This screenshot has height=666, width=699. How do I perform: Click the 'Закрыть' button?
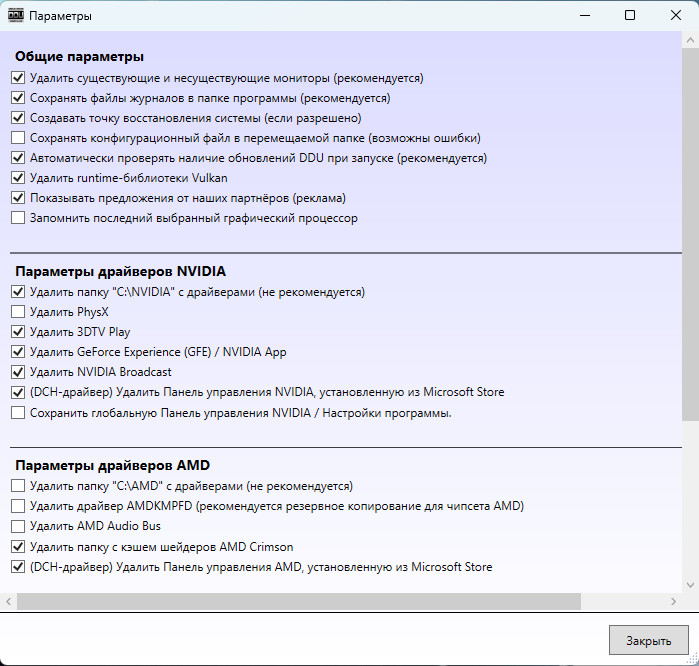[648, 640]
